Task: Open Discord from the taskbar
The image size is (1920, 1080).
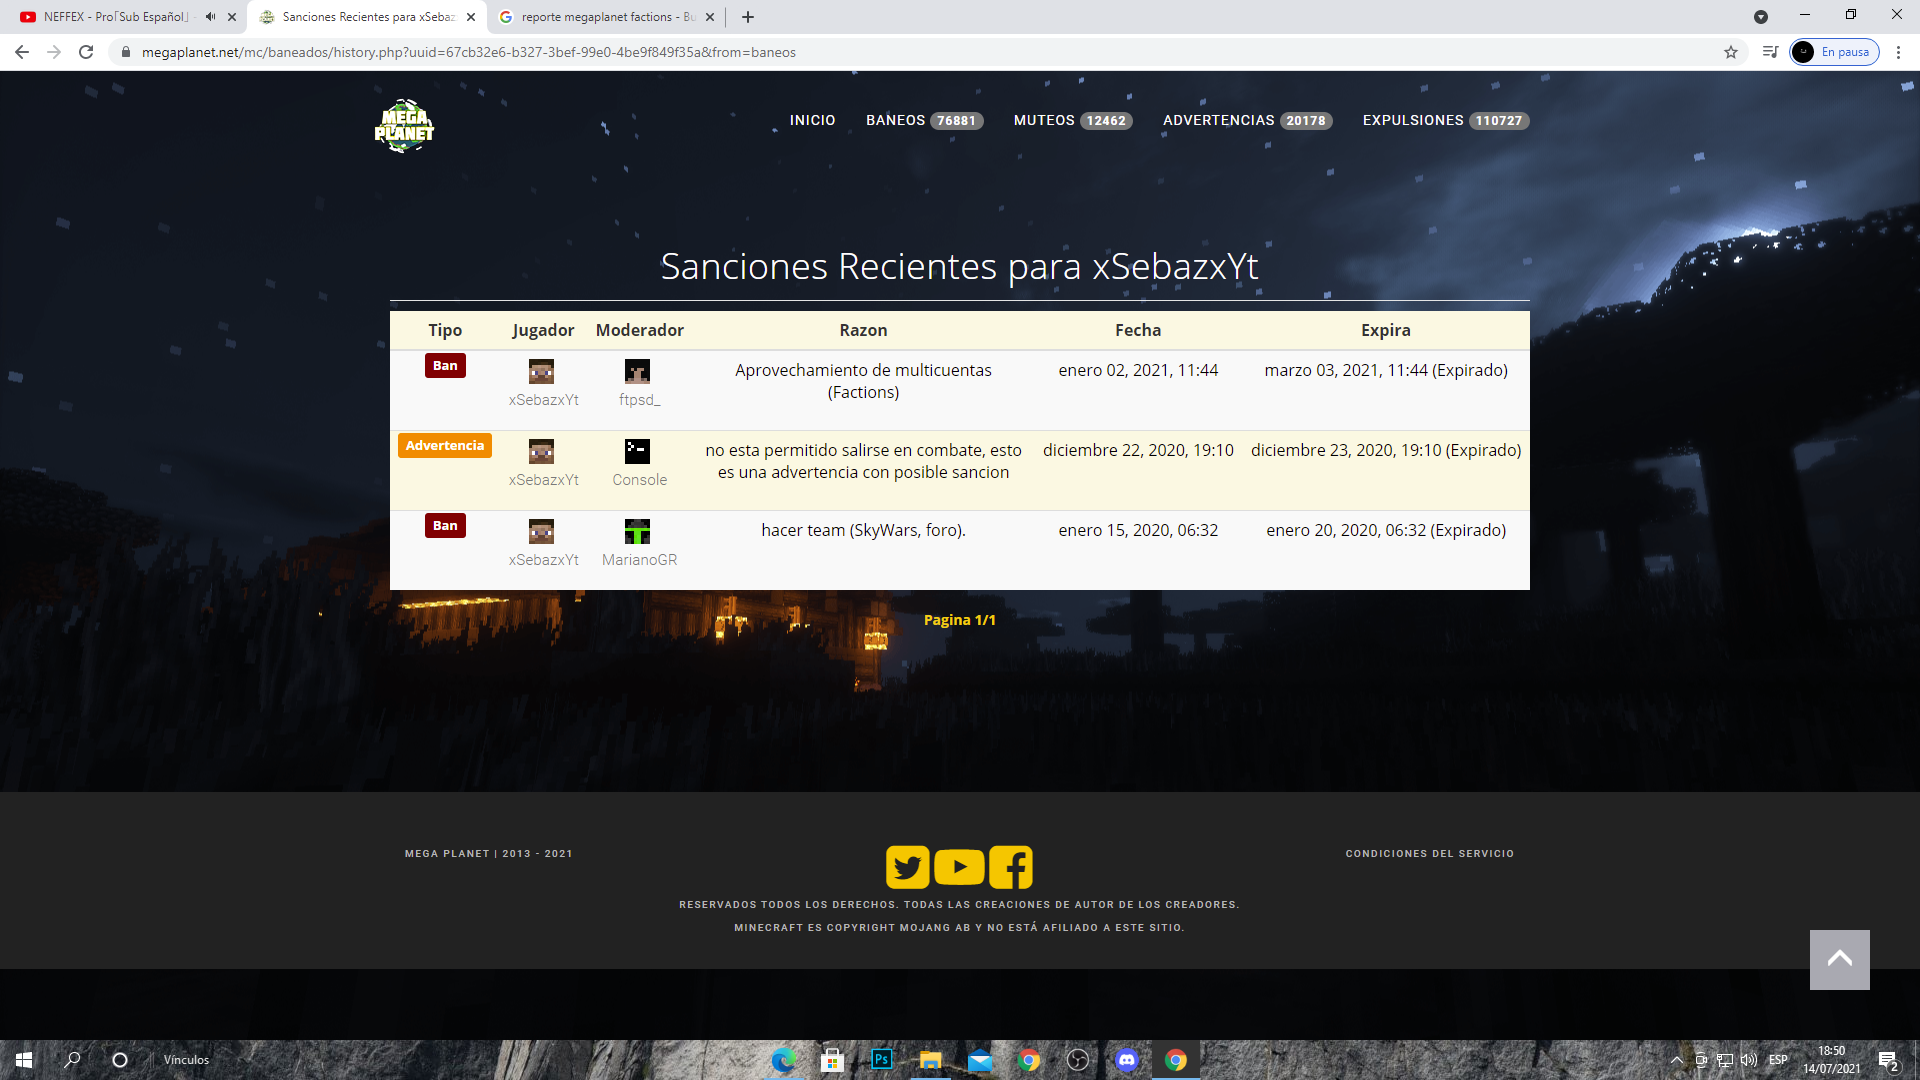Action: (1127, 1060)
